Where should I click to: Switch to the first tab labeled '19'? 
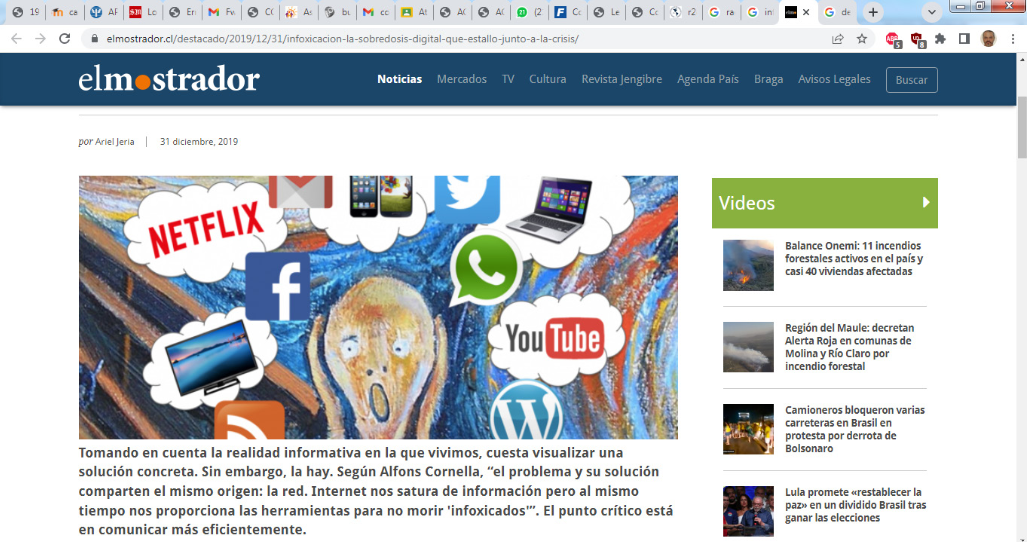tap(26, 12)
